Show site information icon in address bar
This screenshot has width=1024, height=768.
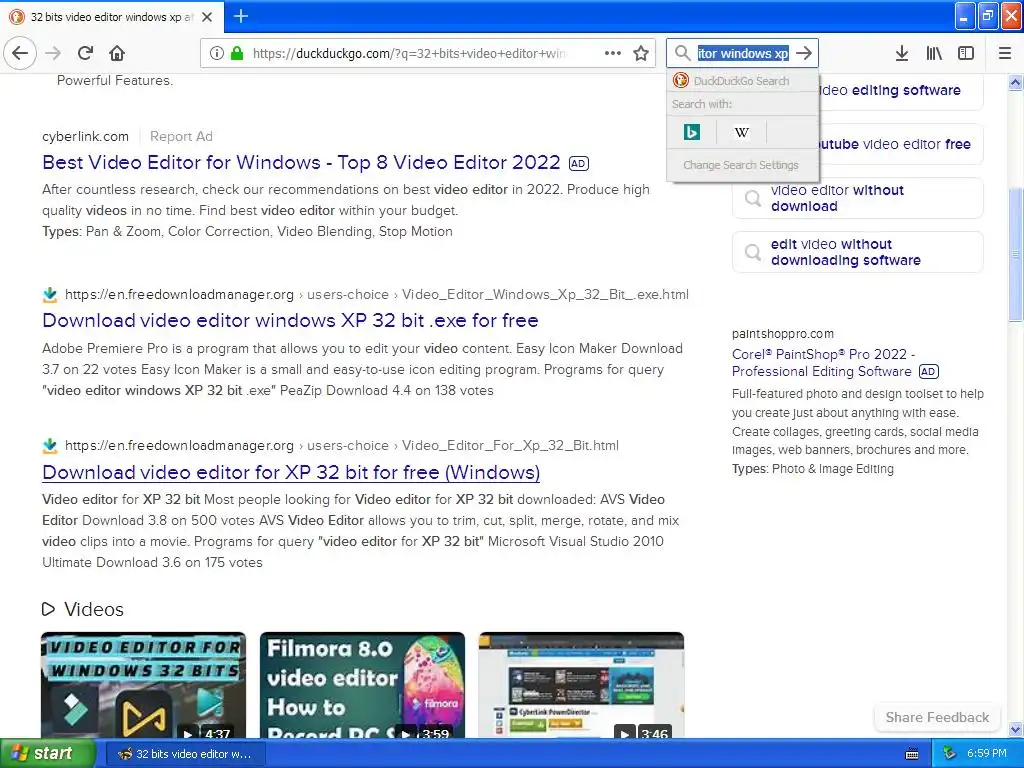tap(216, 53)
